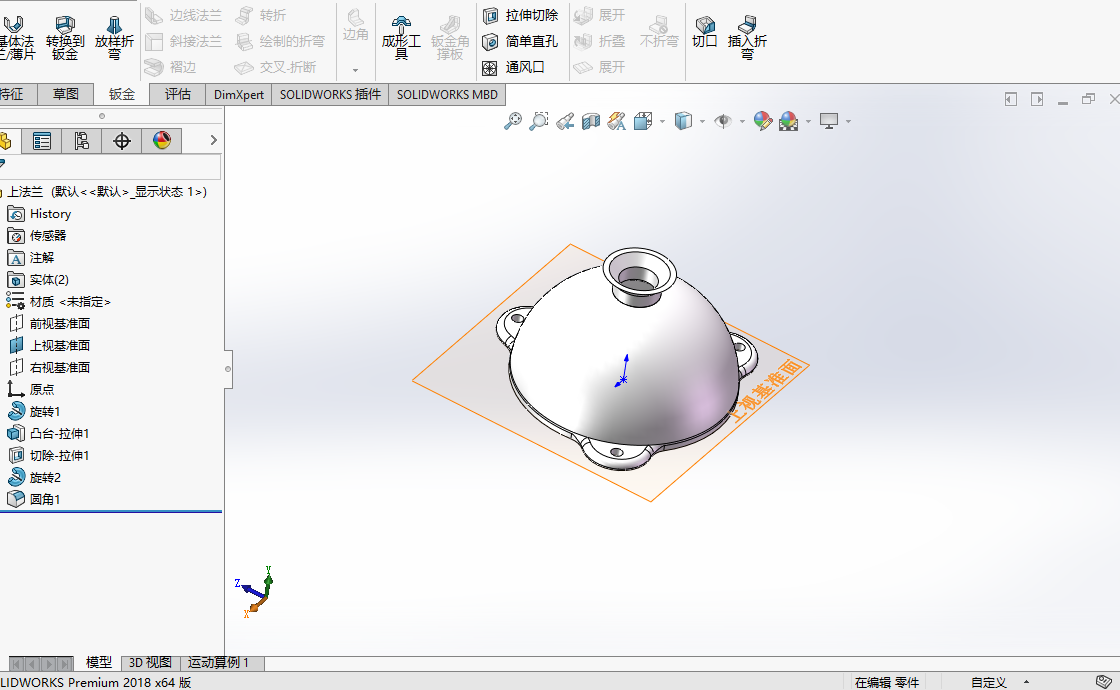The height and width of the screenshot is (690, 1120).
Task: Open the PropertyManager tab icon
Action: point(41,141)
